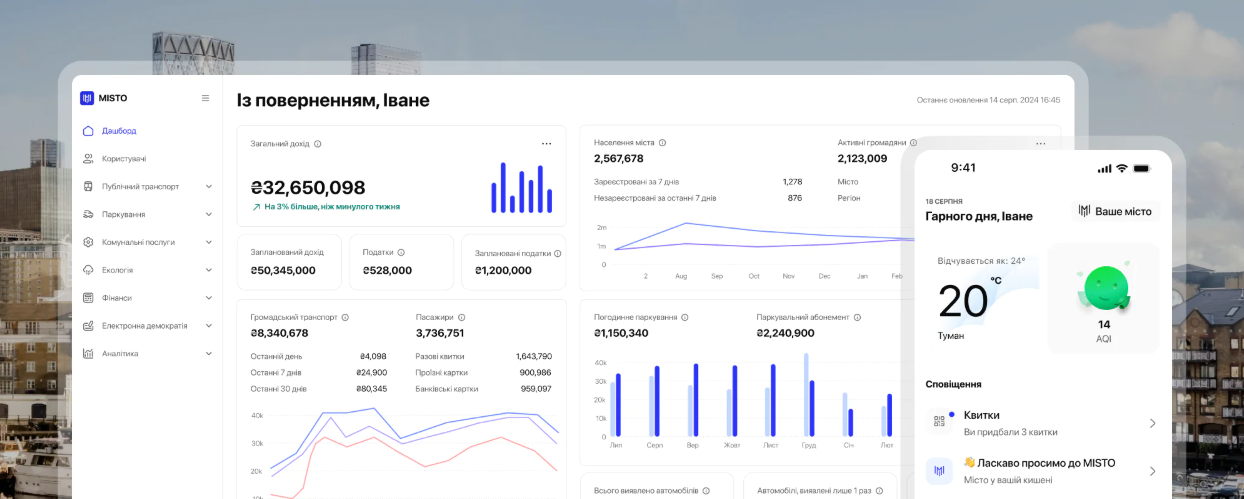Expand Публічний транспорт submenu chevron
This screenshot has height=499, width=1244.
(209, 187)
